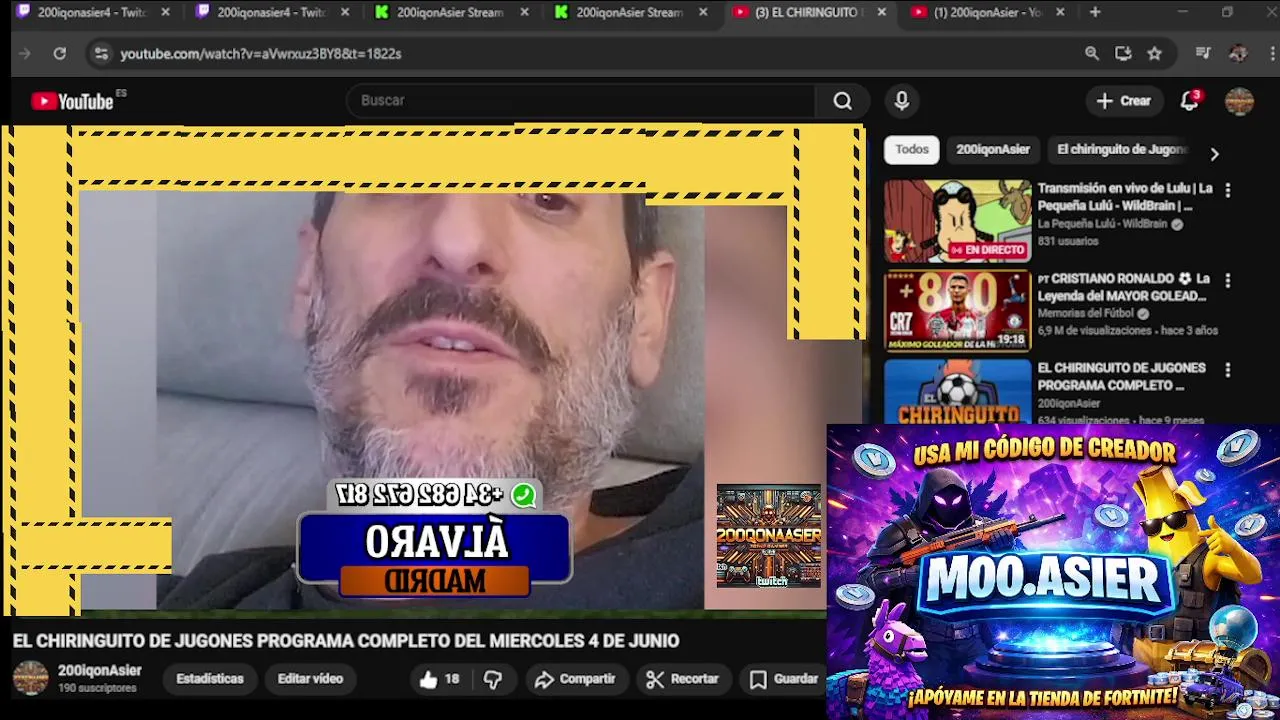This screenshot has width=1280, height=720.
Task: Click Memorias del Fútbol channel name
Action: point(1086,313)
